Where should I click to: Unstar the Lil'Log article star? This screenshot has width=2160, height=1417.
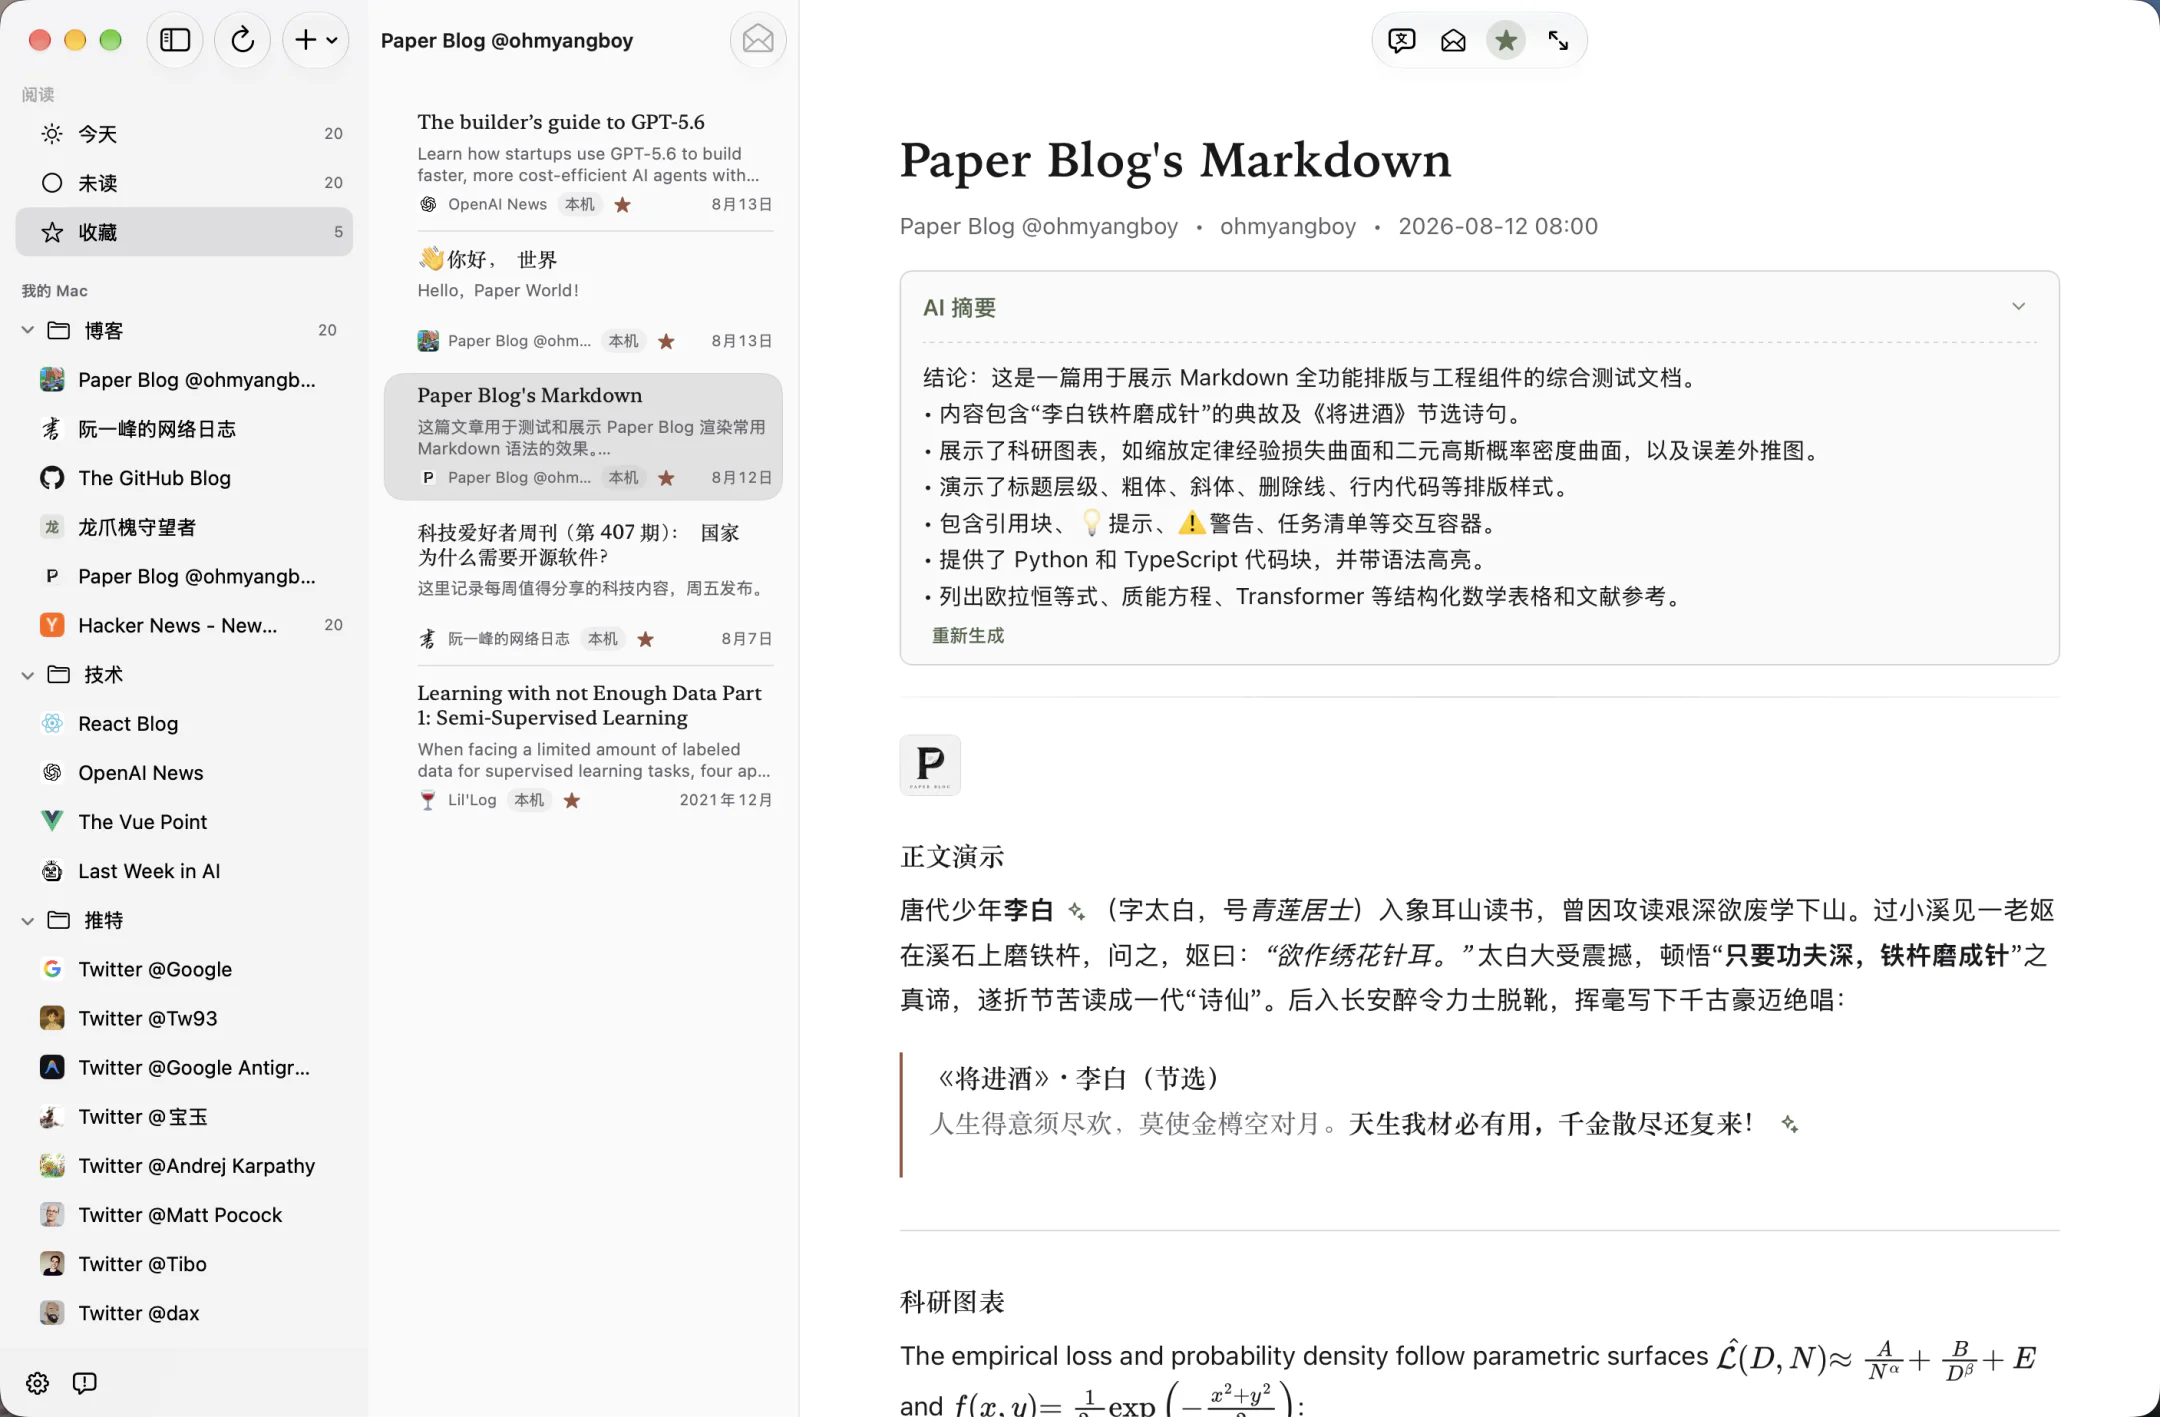[x=572, y=800]
